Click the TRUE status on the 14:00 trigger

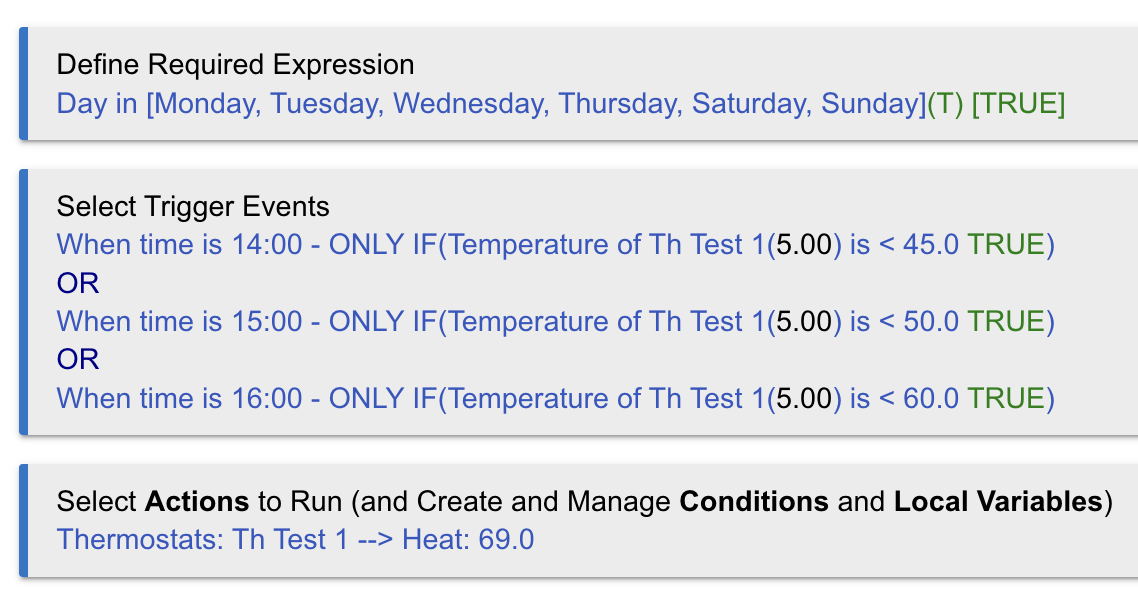[1005, 245]
